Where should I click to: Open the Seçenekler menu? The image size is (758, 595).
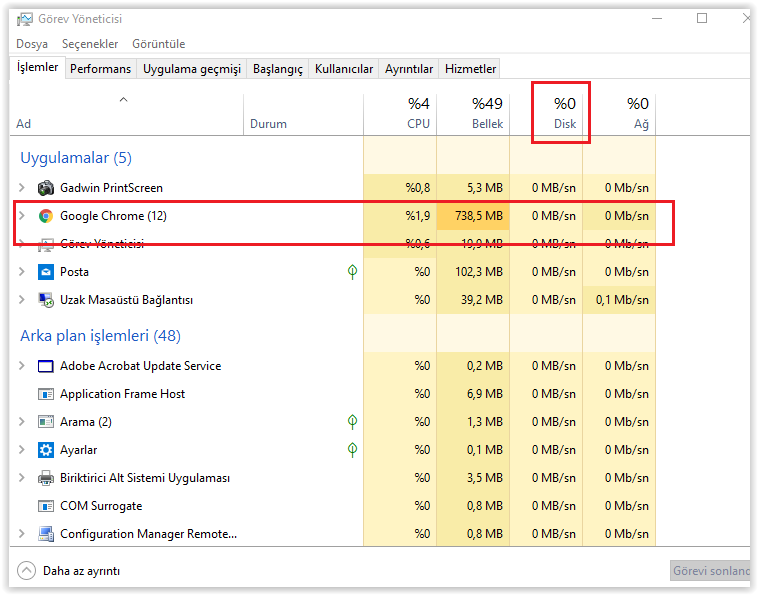[x=90, y=44]
